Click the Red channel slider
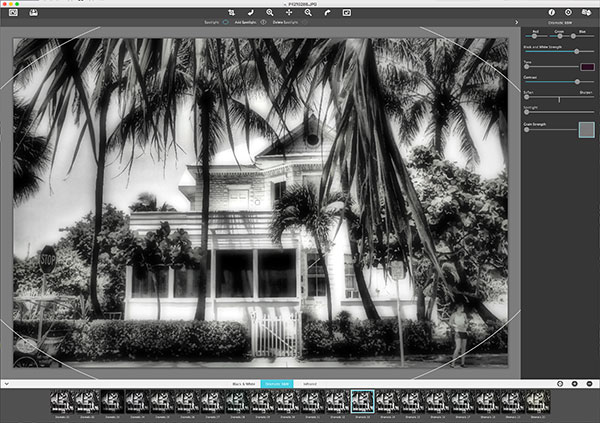 (x=534, y=36)
